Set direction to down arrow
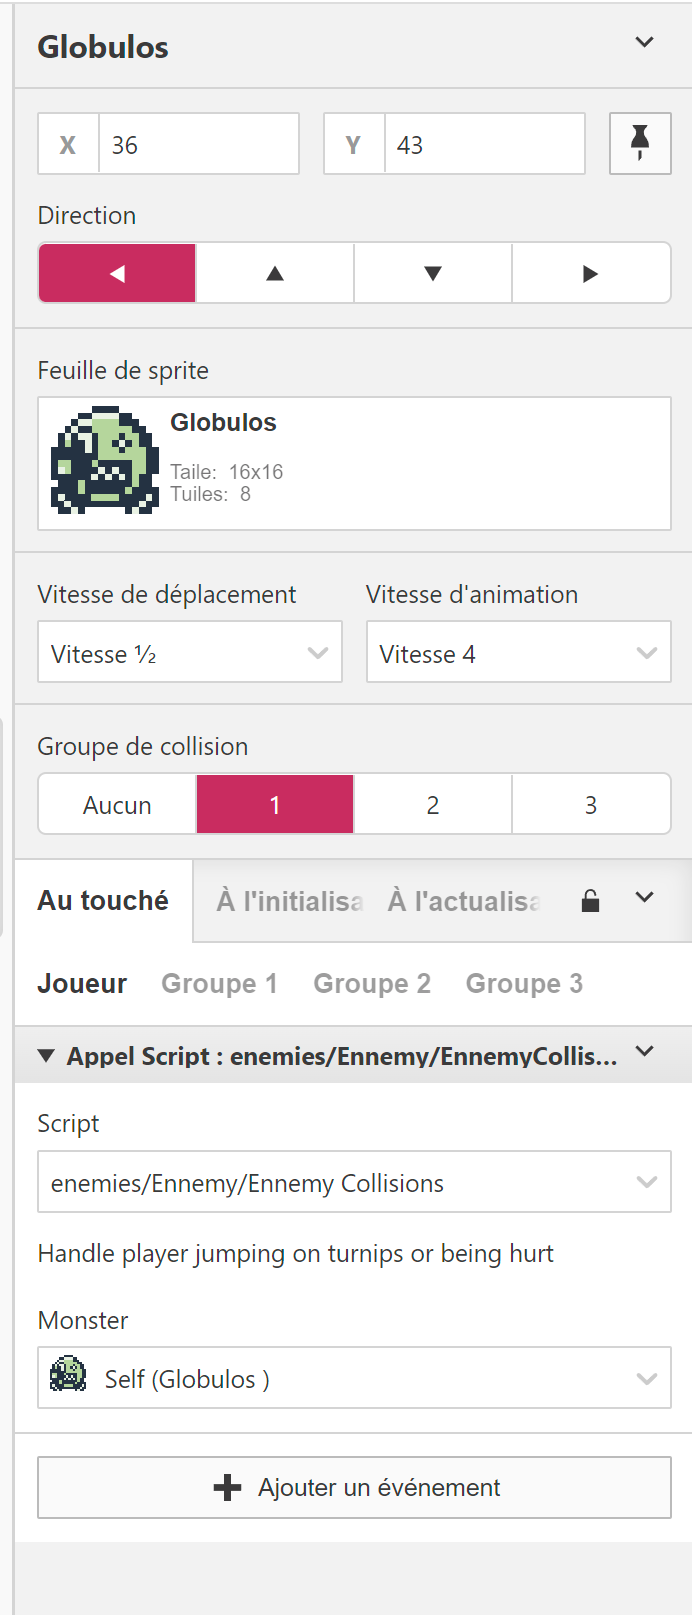The image size is (692, 1615). point(433,273)
